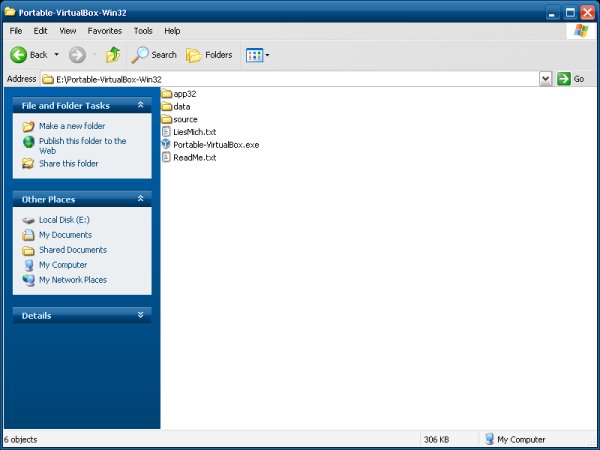
Task: Click the green Go button
Action: [x=571, y=79]
